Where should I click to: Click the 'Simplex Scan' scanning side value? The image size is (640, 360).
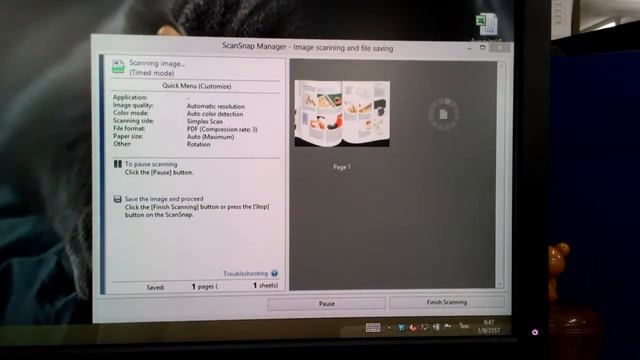click(204, 122)
